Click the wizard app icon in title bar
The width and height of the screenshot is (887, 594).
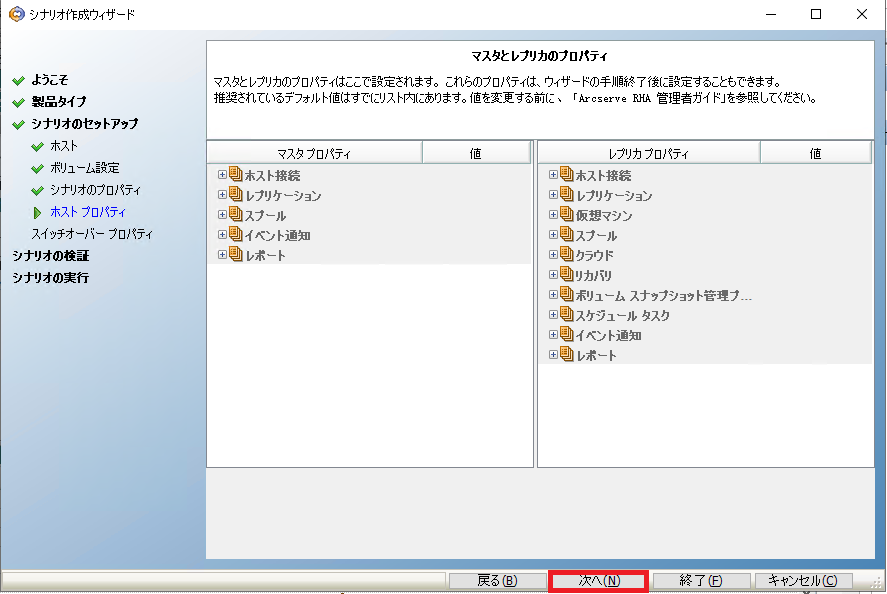point(17,14)
